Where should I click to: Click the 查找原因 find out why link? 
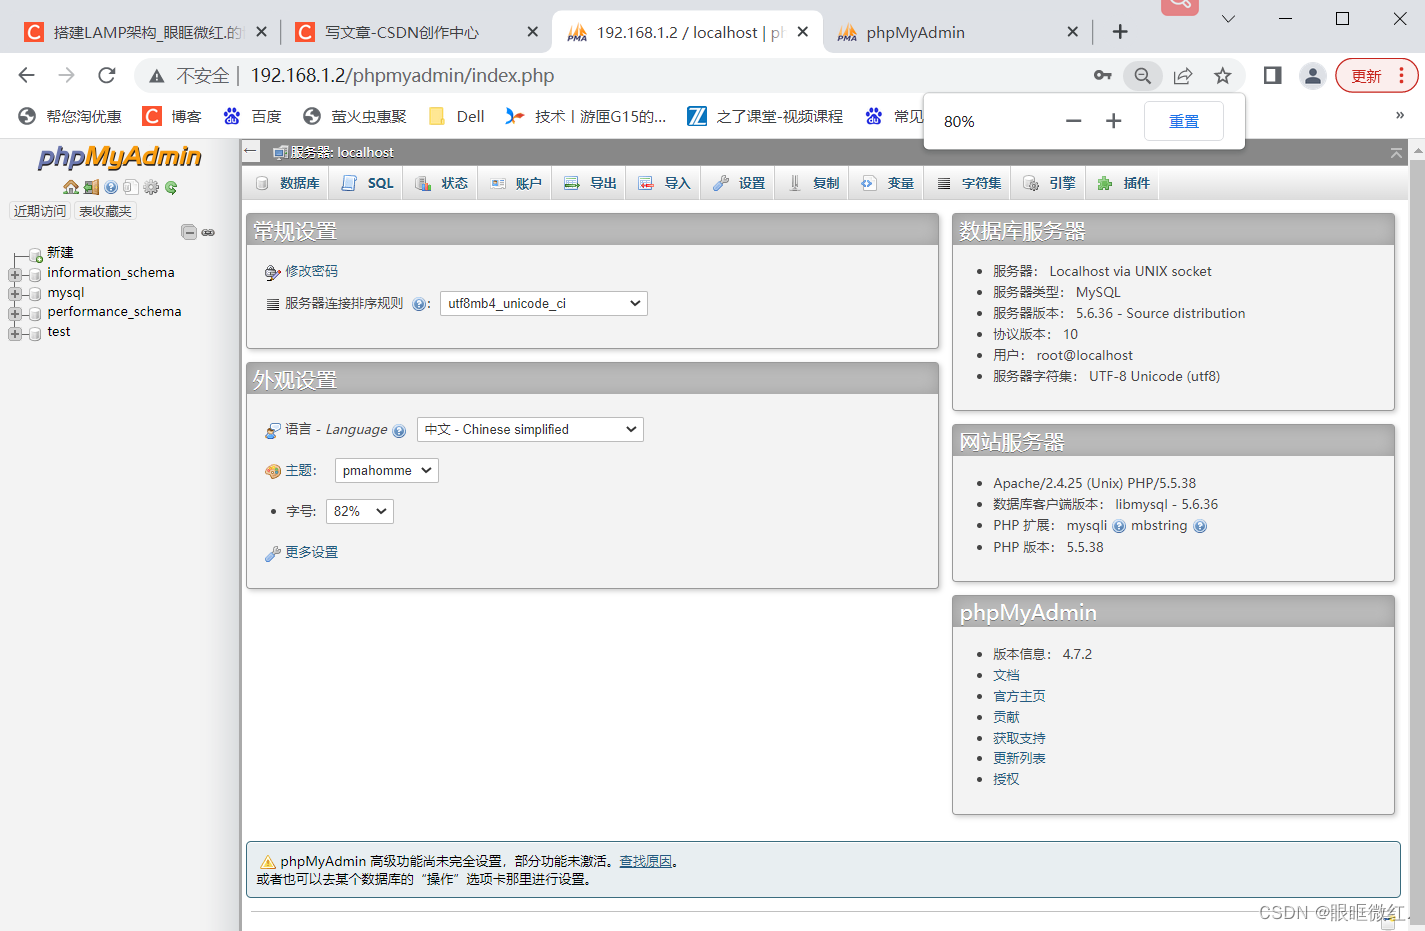pos(645,861)
